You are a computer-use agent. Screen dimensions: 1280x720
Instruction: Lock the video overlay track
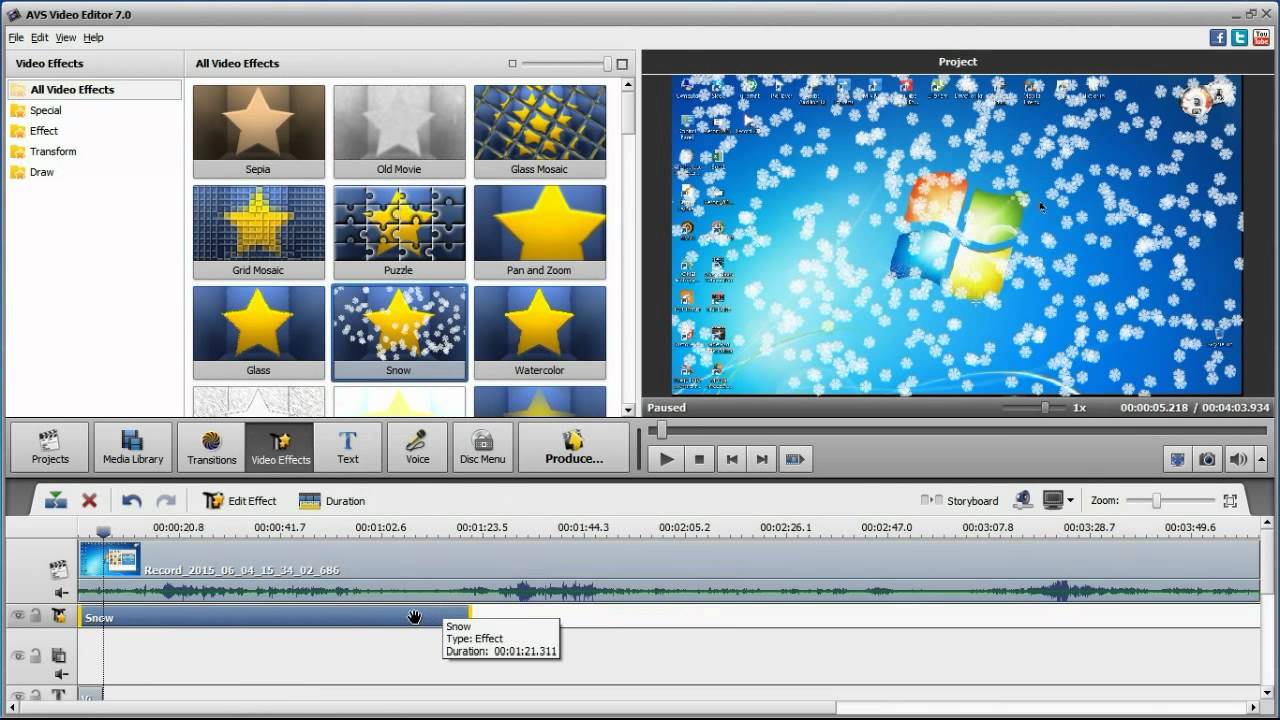pos(35,656)
